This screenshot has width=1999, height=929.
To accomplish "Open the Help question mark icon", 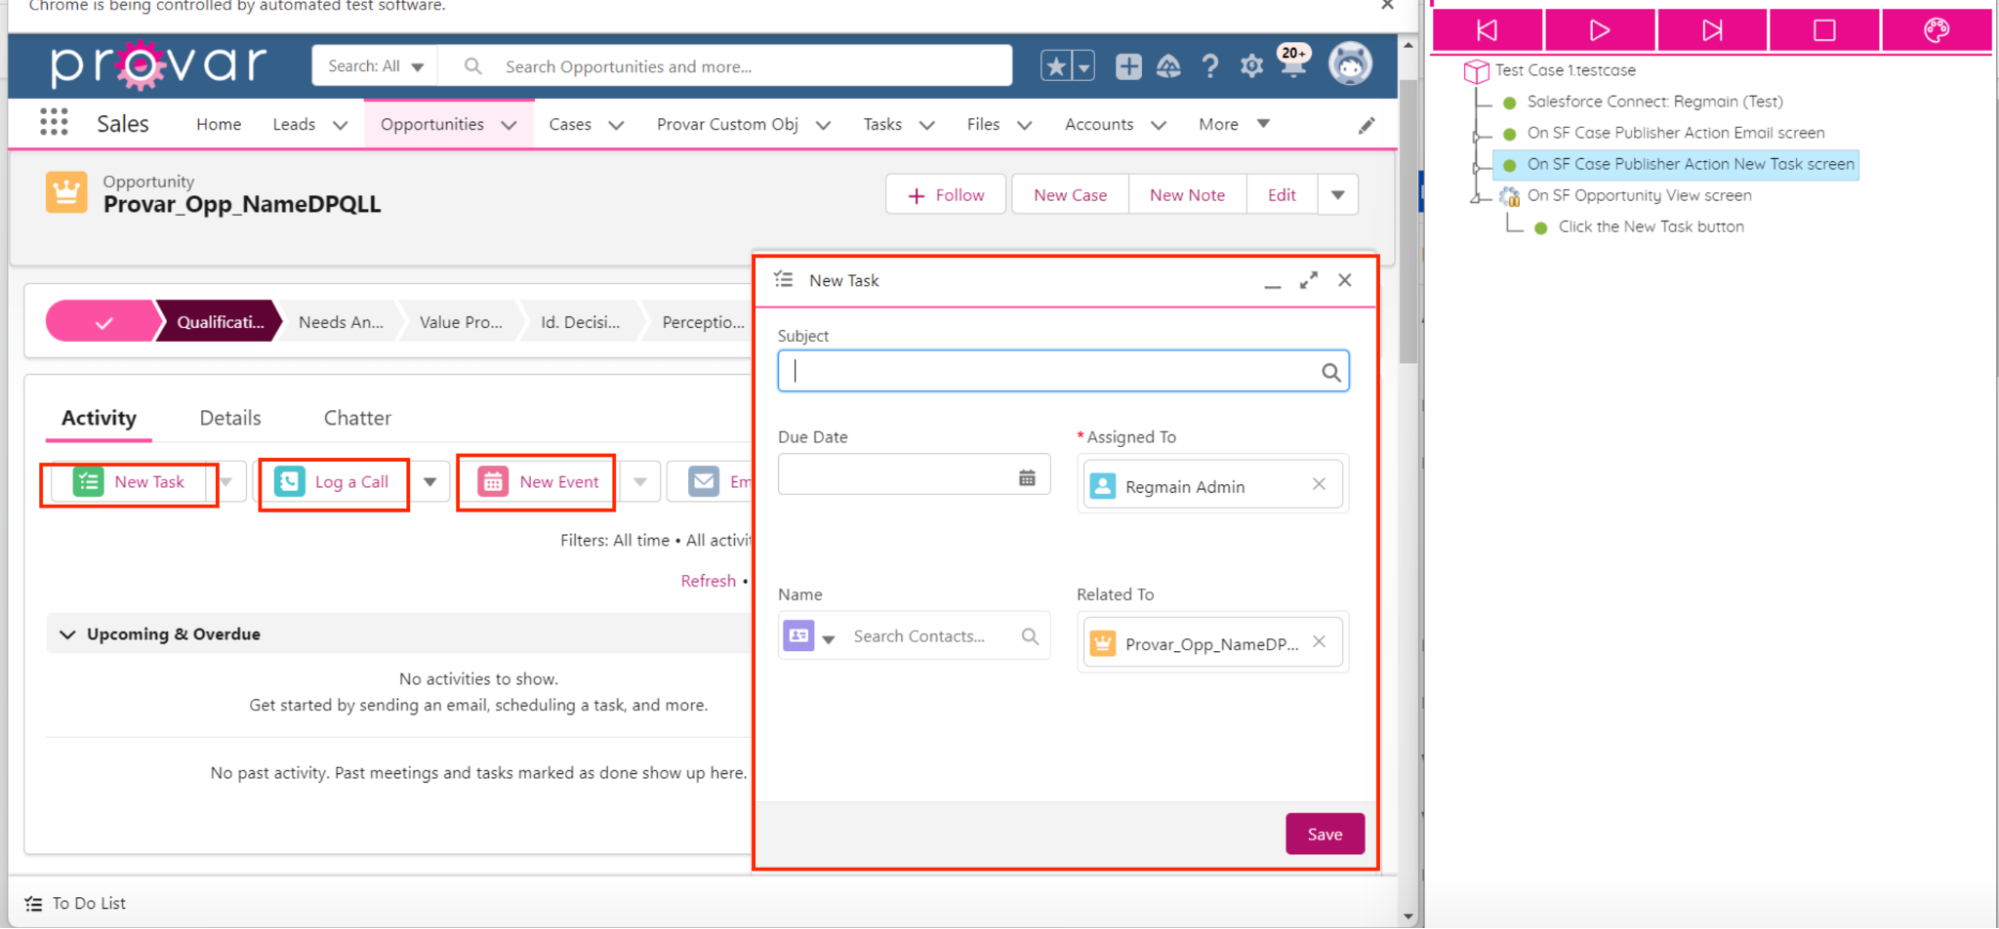I will (x=1210, y=66).
